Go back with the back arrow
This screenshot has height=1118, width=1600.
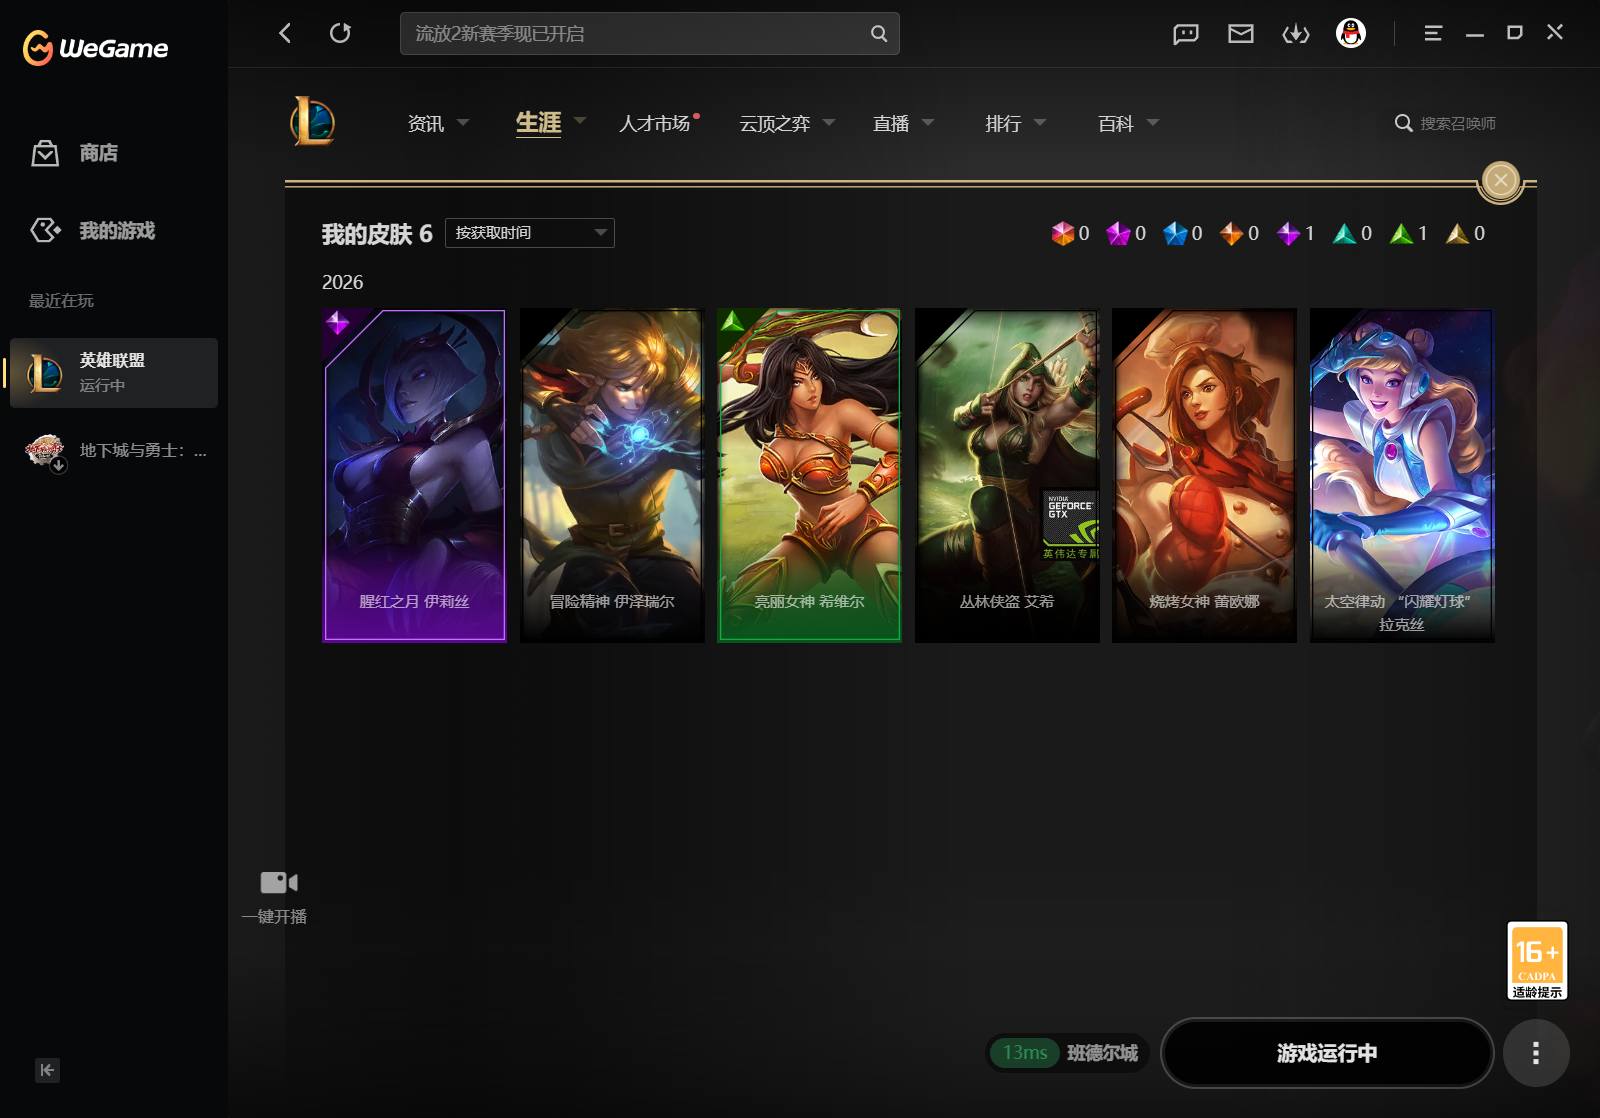click(x=285, y=33)
